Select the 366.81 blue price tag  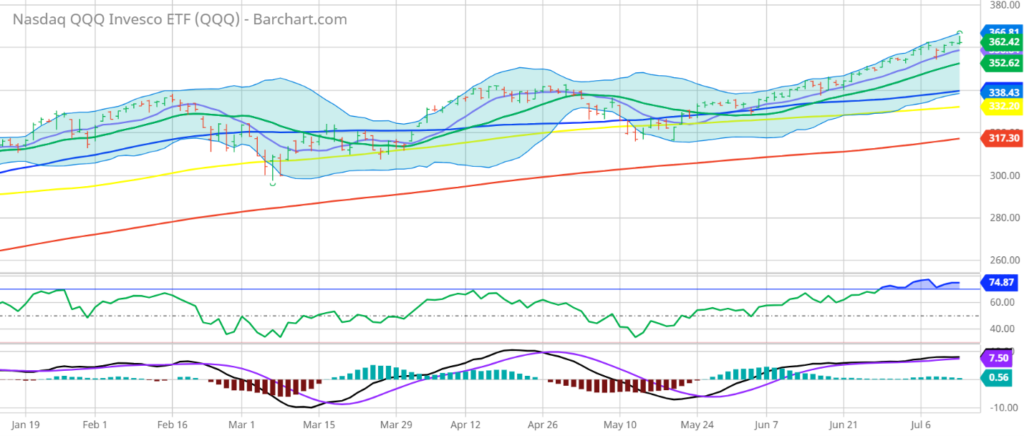1002,31
